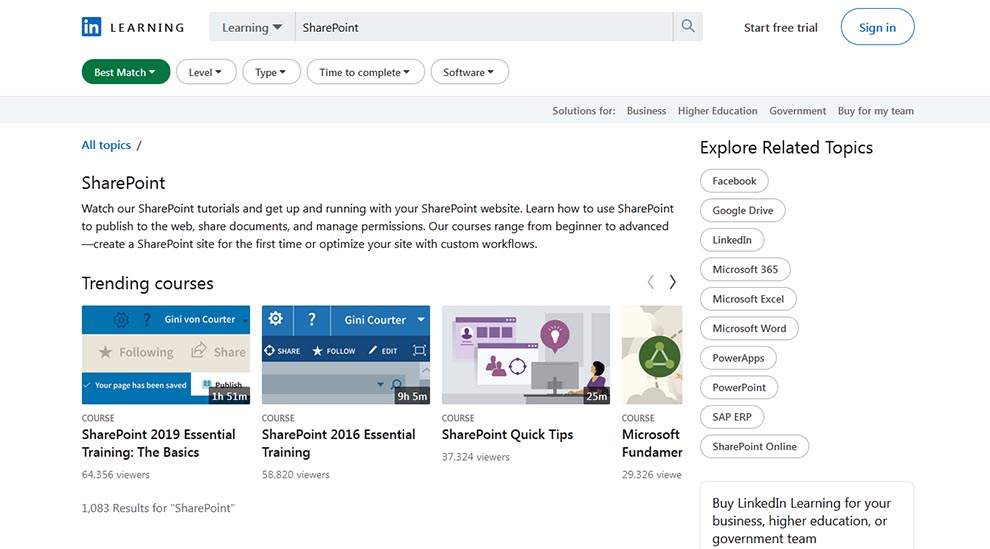Open the Time to complete filter
Screen dimensions: 990x549
(365, 72)
